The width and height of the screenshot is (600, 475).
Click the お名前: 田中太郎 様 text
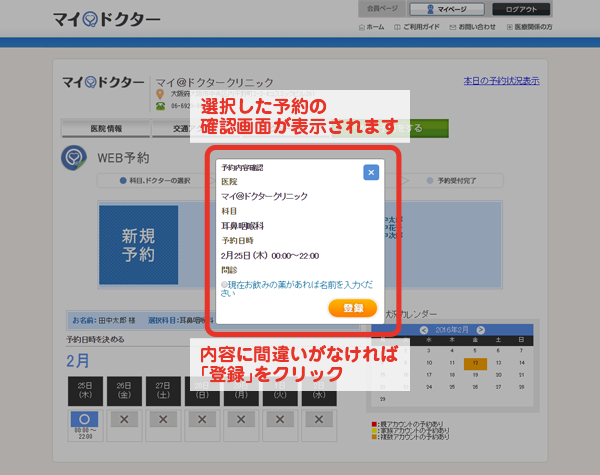click(x=104, y=320)
